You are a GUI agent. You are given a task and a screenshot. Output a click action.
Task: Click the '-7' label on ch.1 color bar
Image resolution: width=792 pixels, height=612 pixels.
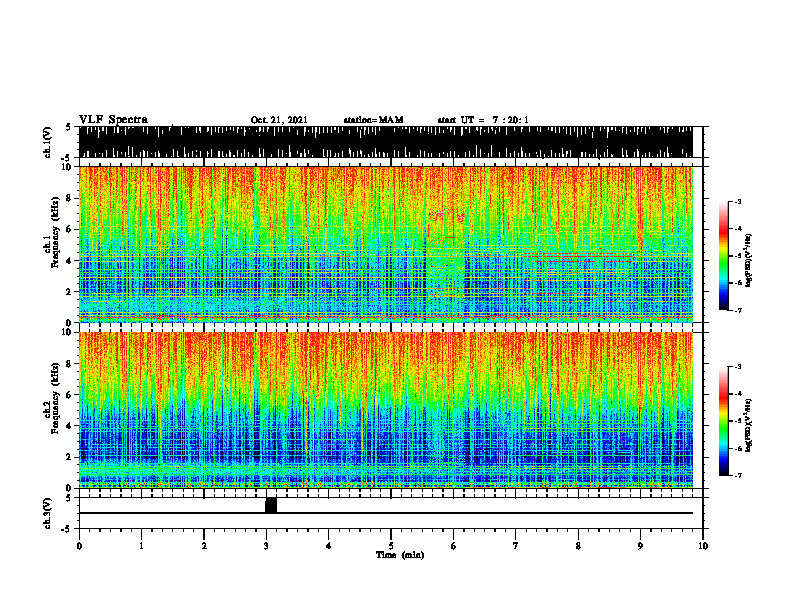[x=738, y=310]
